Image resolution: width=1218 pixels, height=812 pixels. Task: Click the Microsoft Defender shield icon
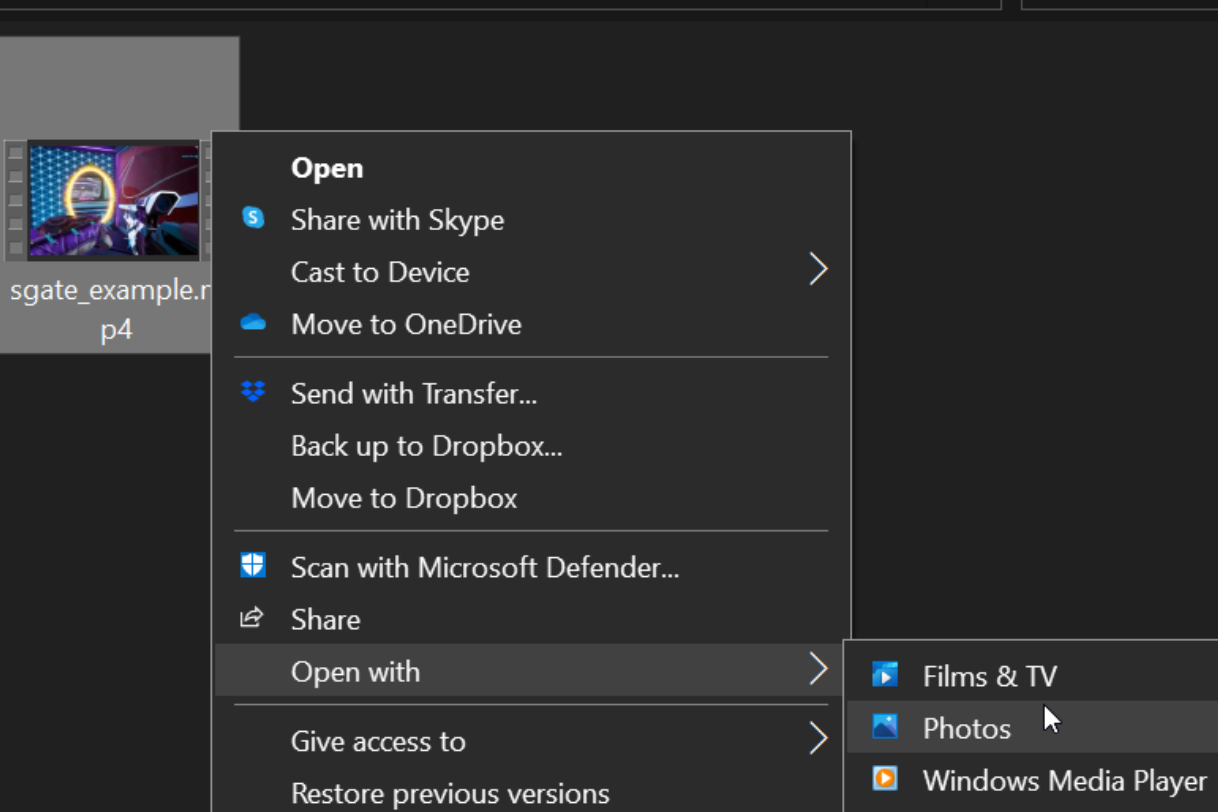point(253,565)
